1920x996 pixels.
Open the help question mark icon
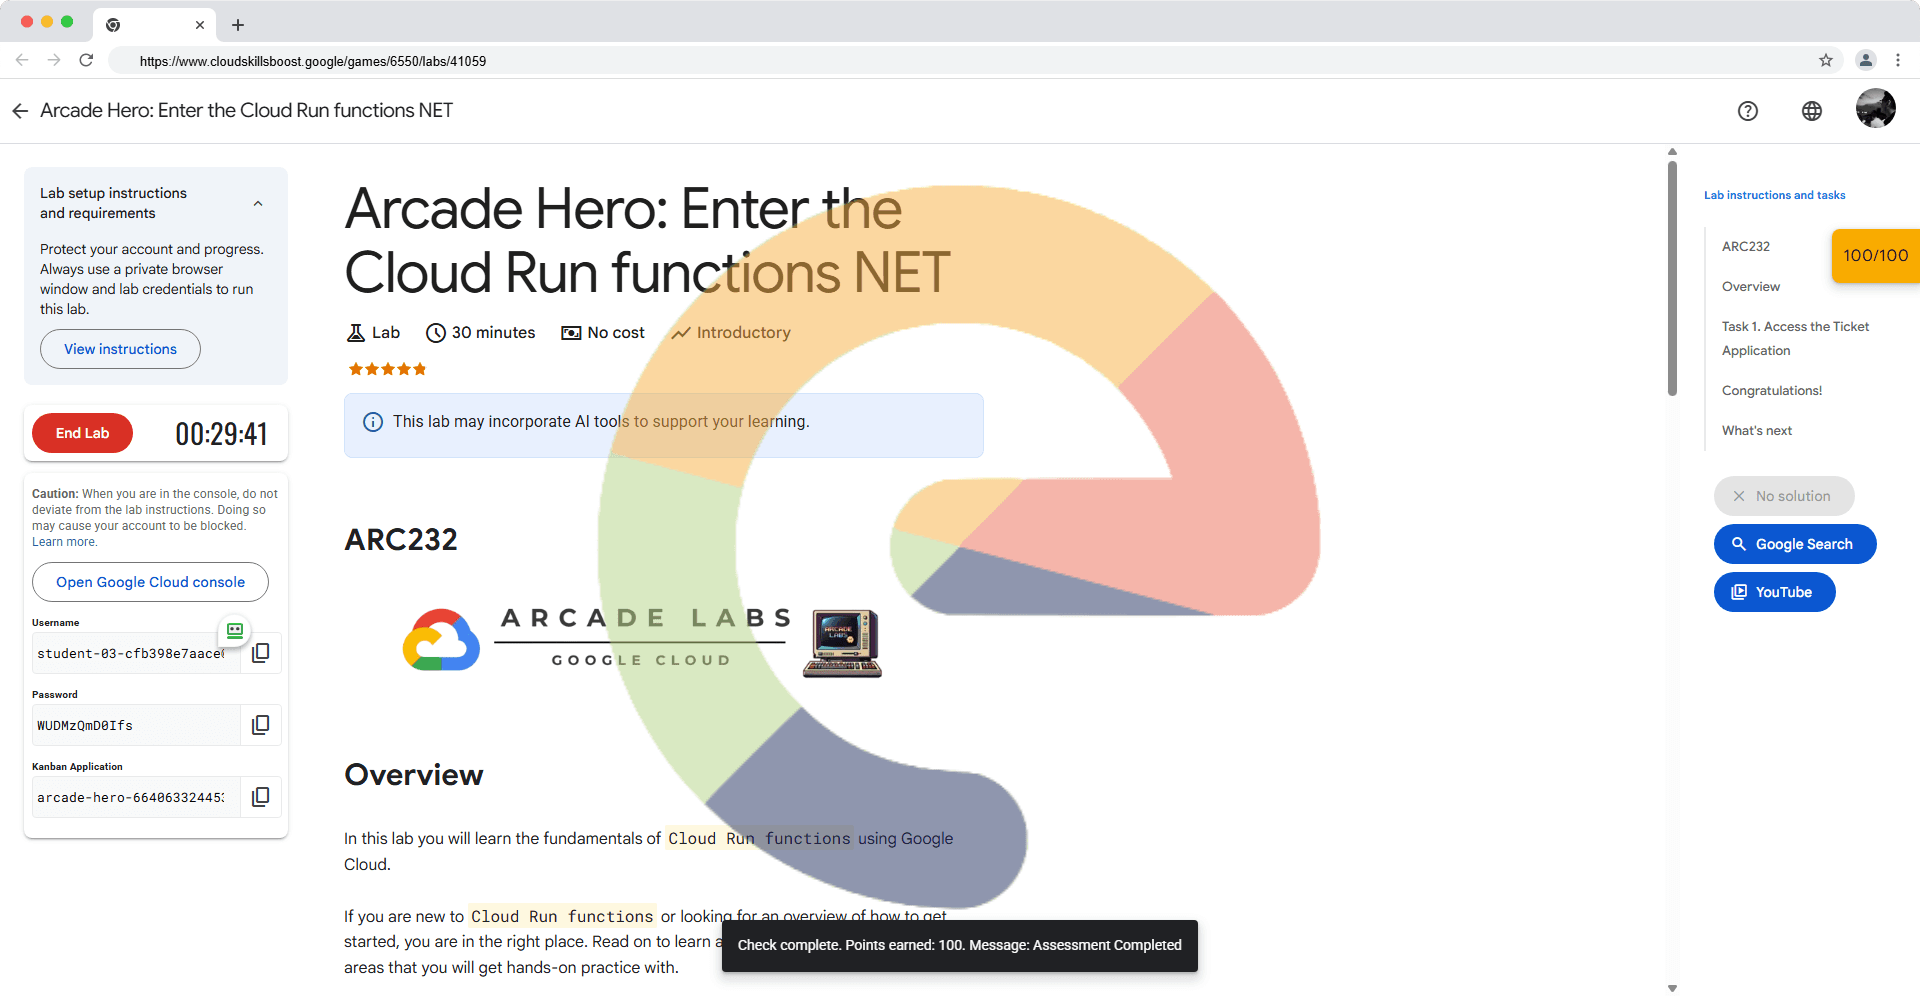tap(1747, 111)
